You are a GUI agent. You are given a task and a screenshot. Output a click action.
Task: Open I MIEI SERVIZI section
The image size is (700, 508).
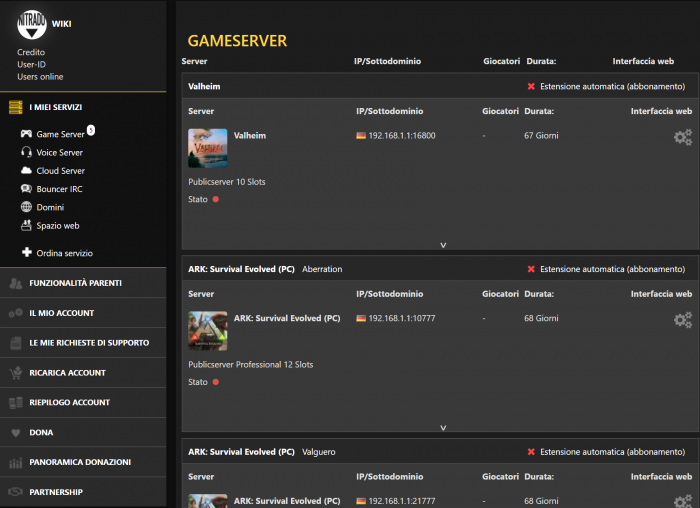56,107
